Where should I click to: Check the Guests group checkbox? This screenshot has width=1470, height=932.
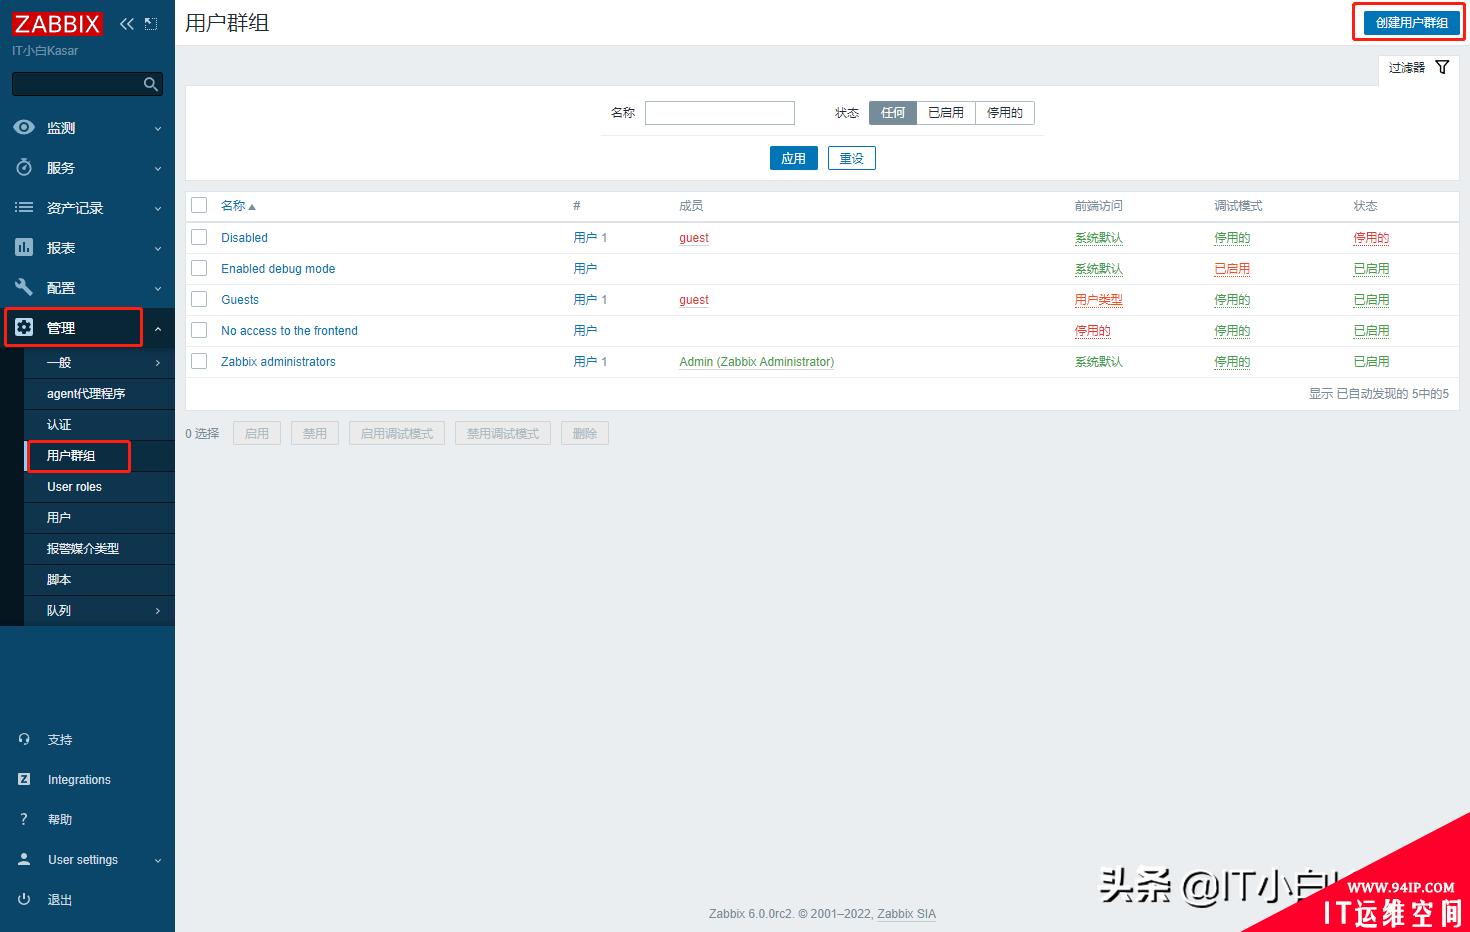tap(199, 299)
